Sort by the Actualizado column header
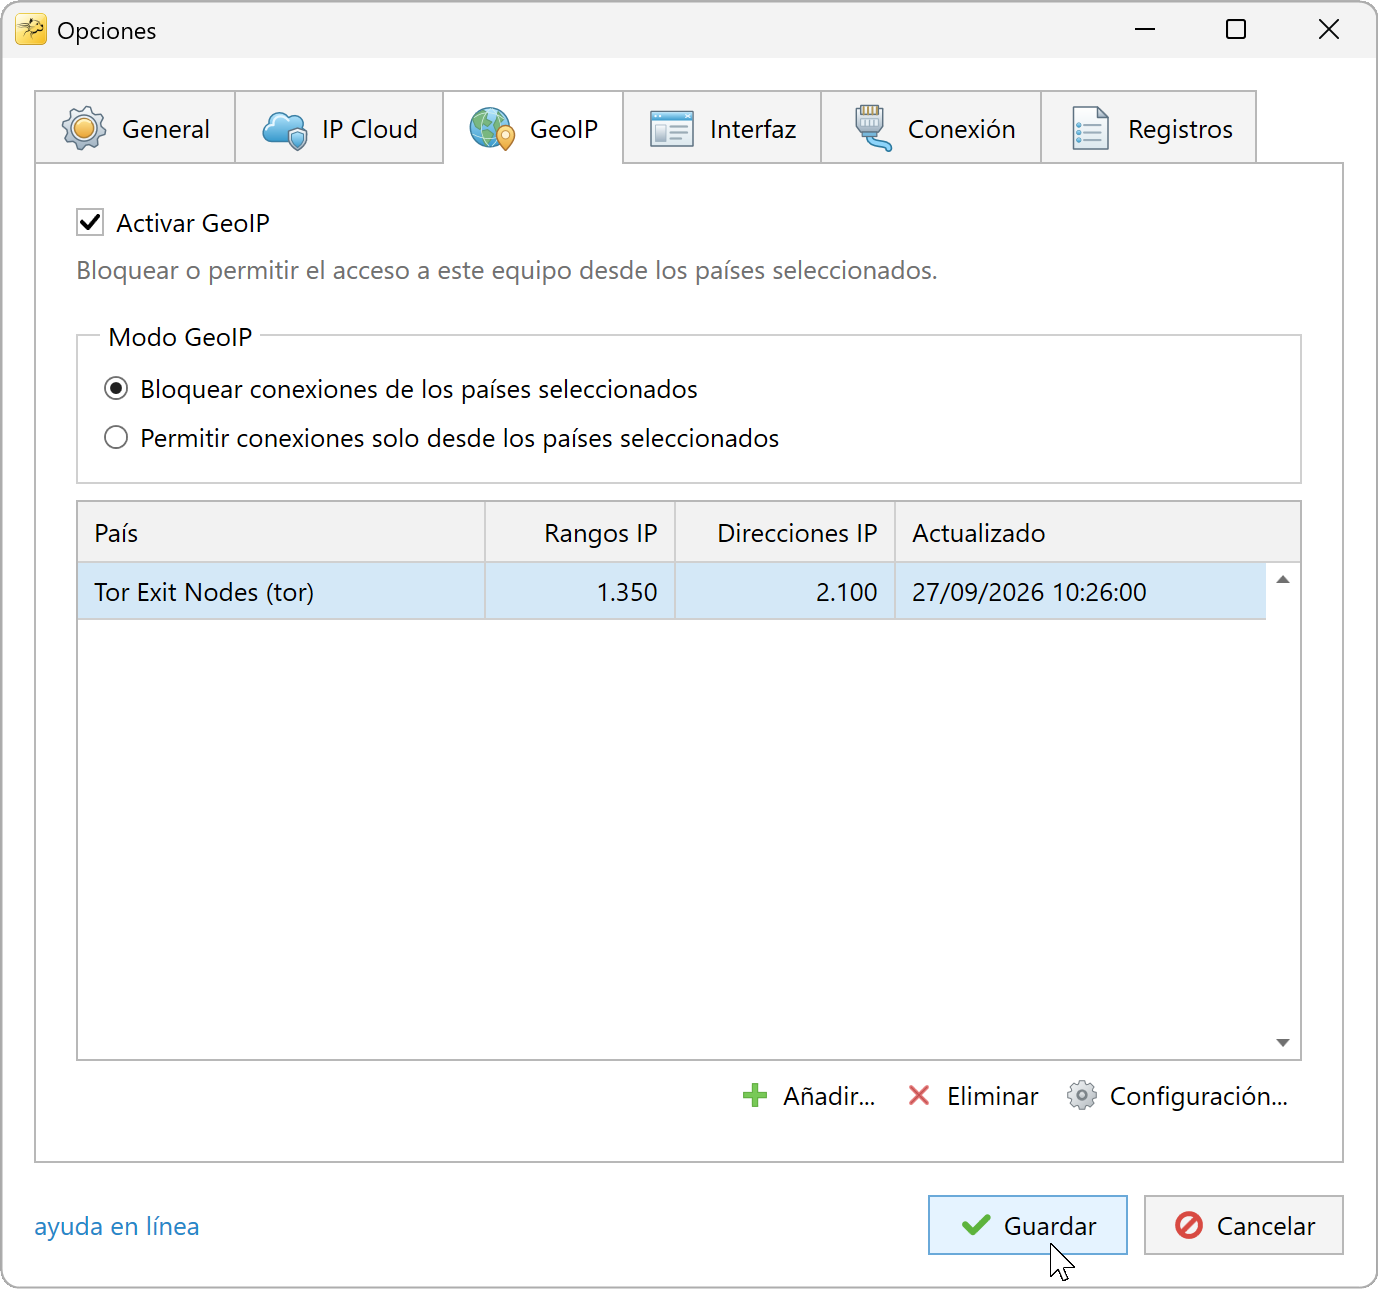Viewport: 1378px width, 1312px height. coord(1098,532)
